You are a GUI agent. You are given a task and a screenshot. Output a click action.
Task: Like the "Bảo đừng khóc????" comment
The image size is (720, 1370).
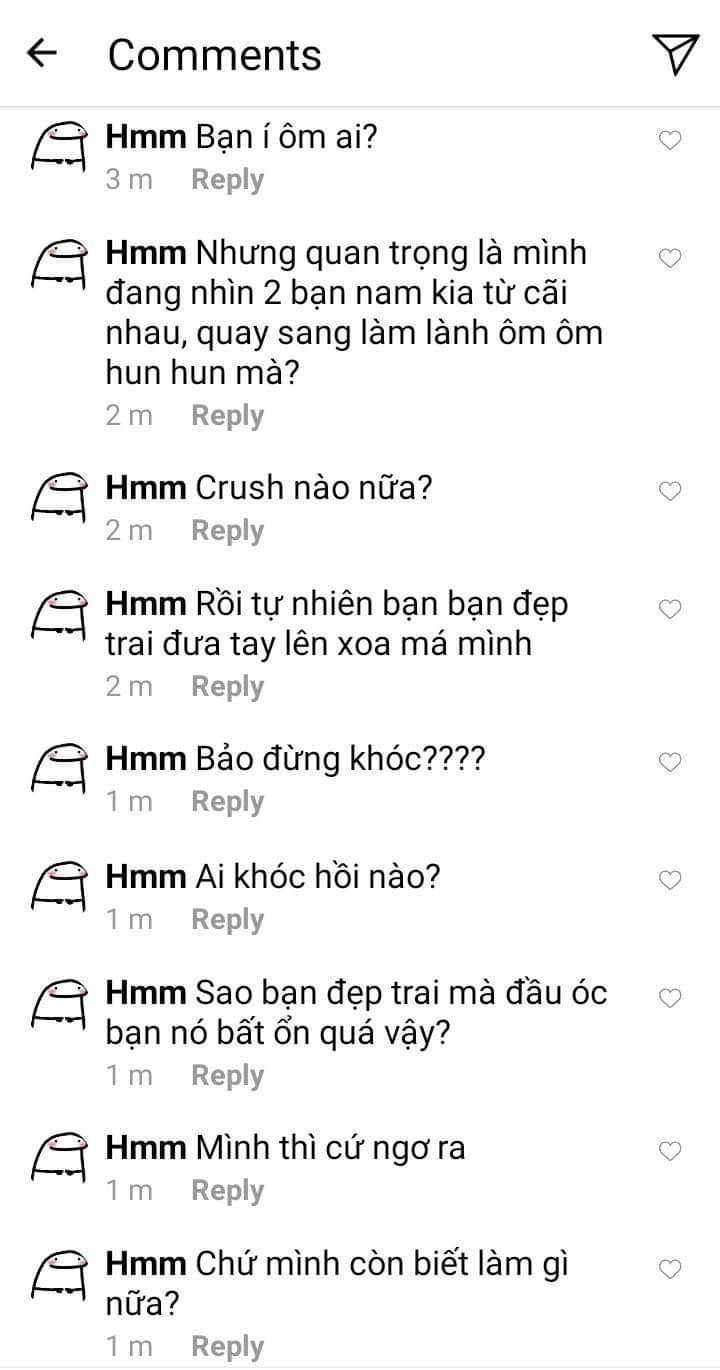(670, 763)
